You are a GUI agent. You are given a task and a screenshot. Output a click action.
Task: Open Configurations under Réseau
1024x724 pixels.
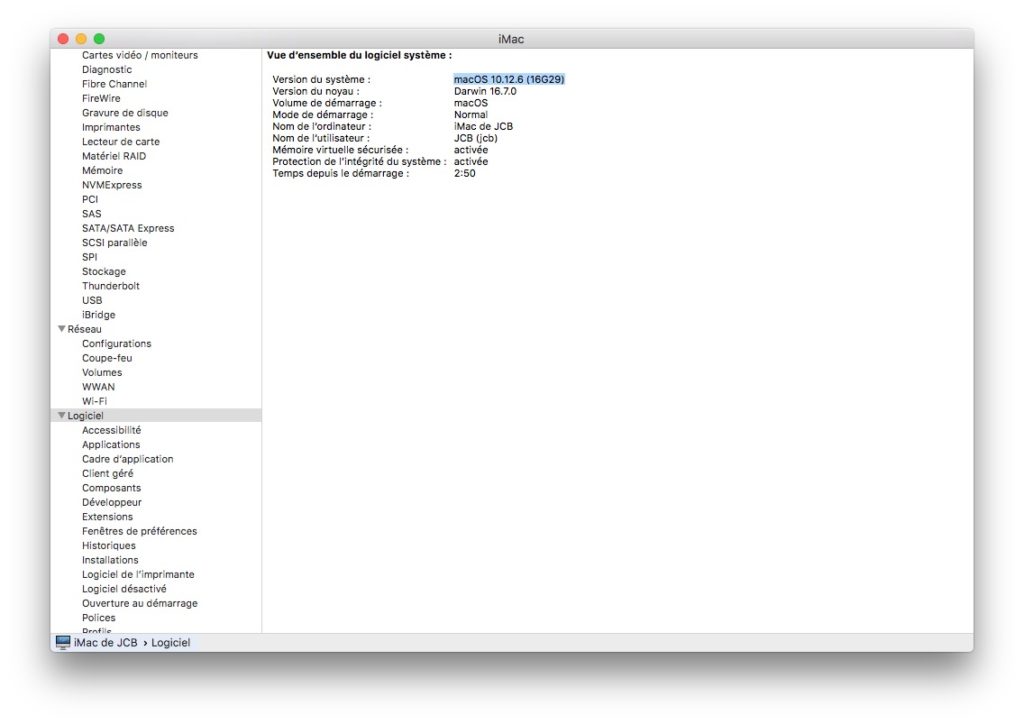[116, 343]
